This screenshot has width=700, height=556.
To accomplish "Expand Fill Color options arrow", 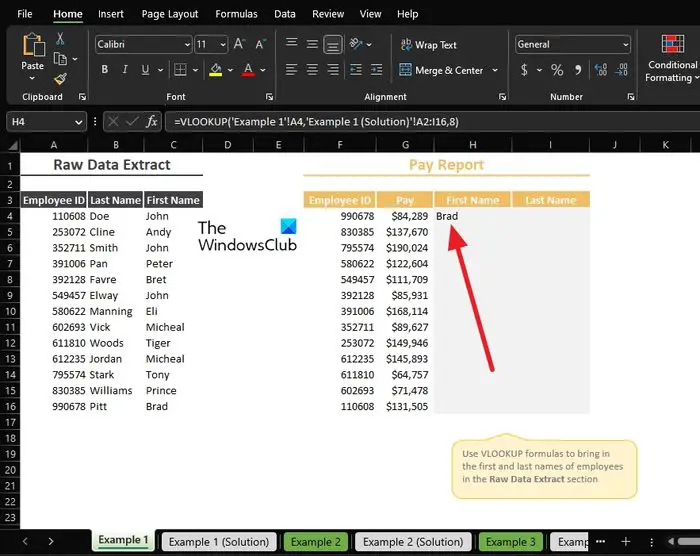I will click(230, 70).
